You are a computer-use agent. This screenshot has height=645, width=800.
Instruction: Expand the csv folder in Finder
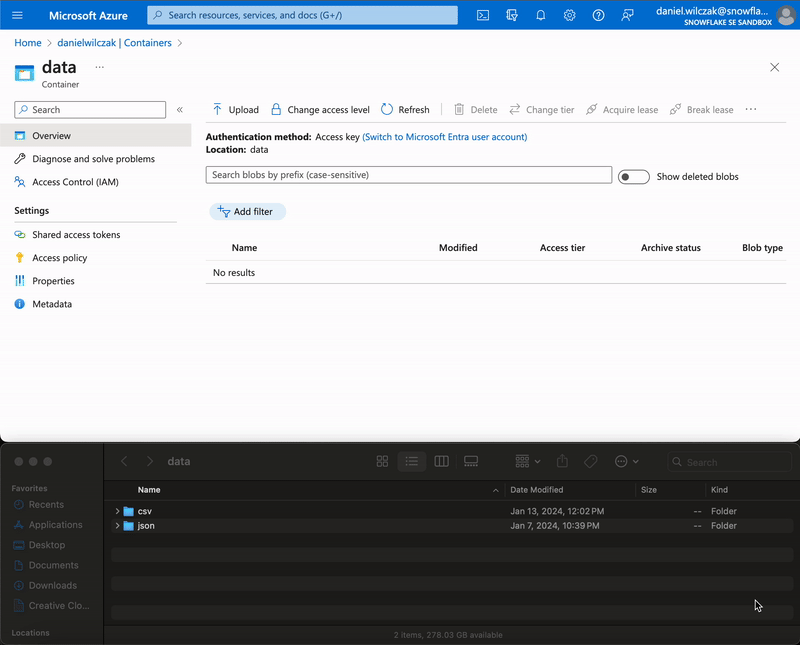tap(117, 511)
